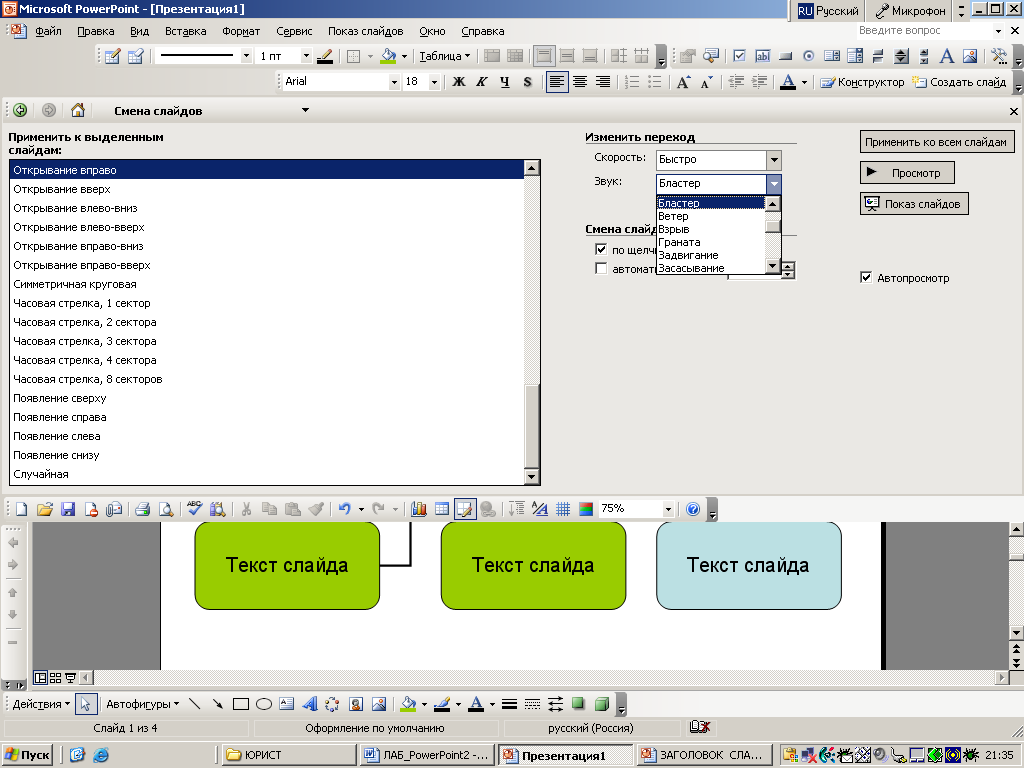Open Shadow style icon in drawing toolbar
The height and width of the screenshot is (768, 1024).
(x=578, y=704)
